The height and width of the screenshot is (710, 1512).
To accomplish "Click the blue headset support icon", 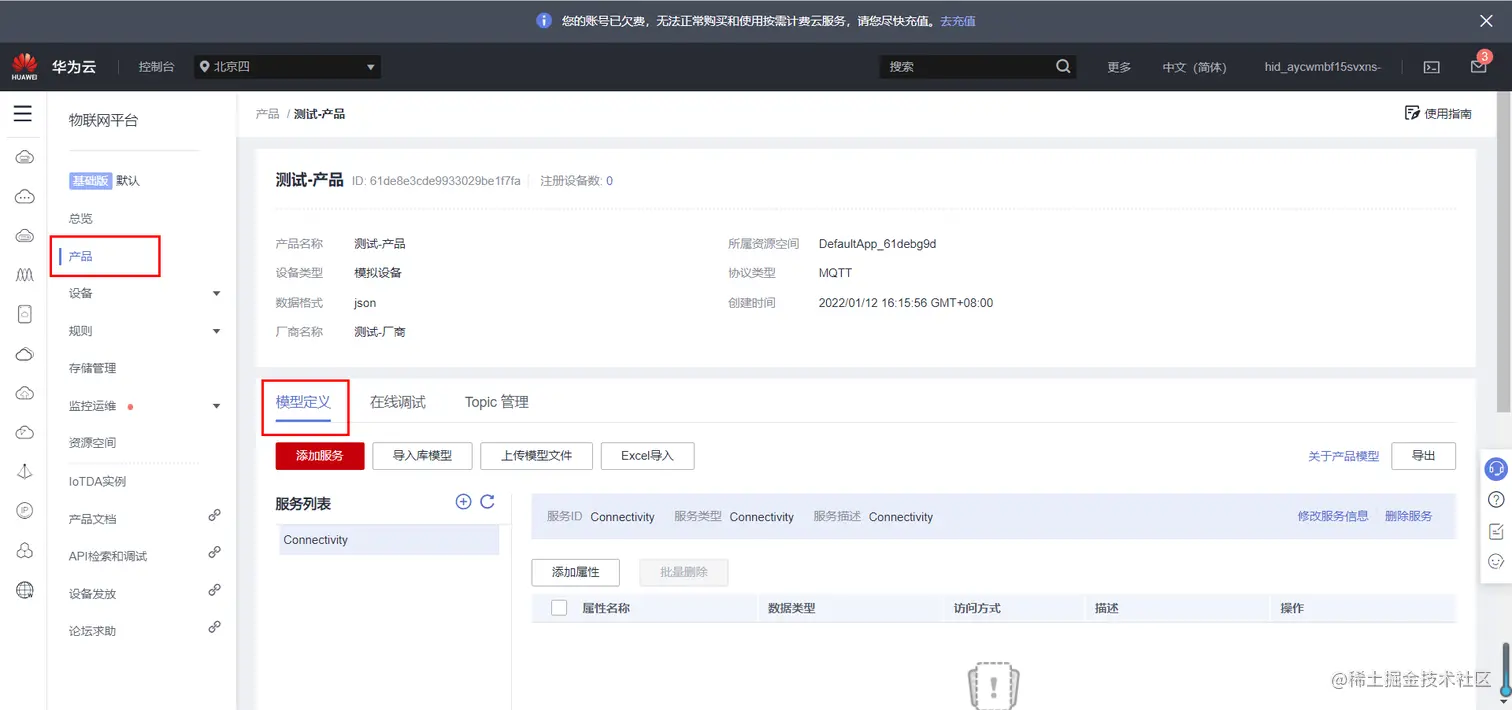I will (1496, 467).
